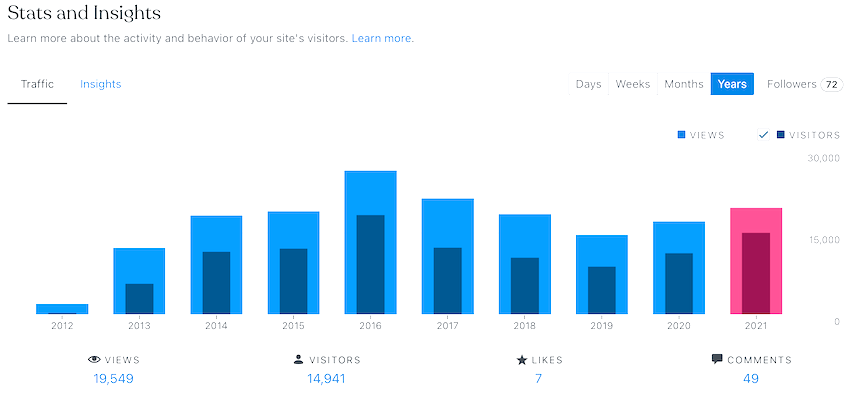Click the person icon beside Visitors

tap(298, 359)
